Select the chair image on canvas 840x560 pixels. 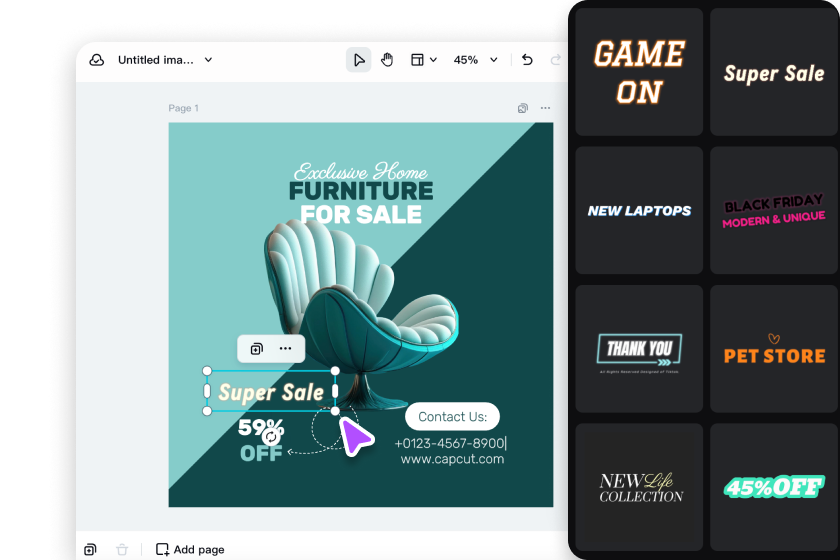coord(361,314)
